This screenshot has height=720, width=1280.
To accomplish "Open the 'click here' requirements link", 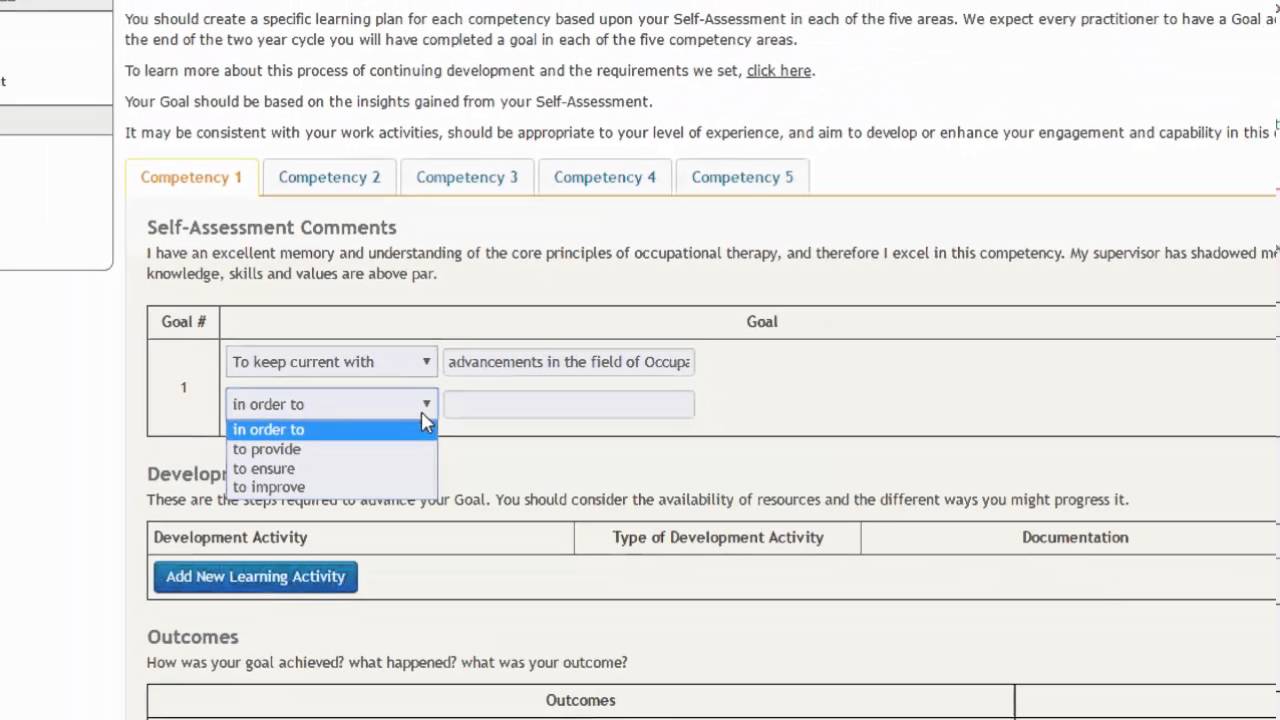I will [x=778, y=71].
